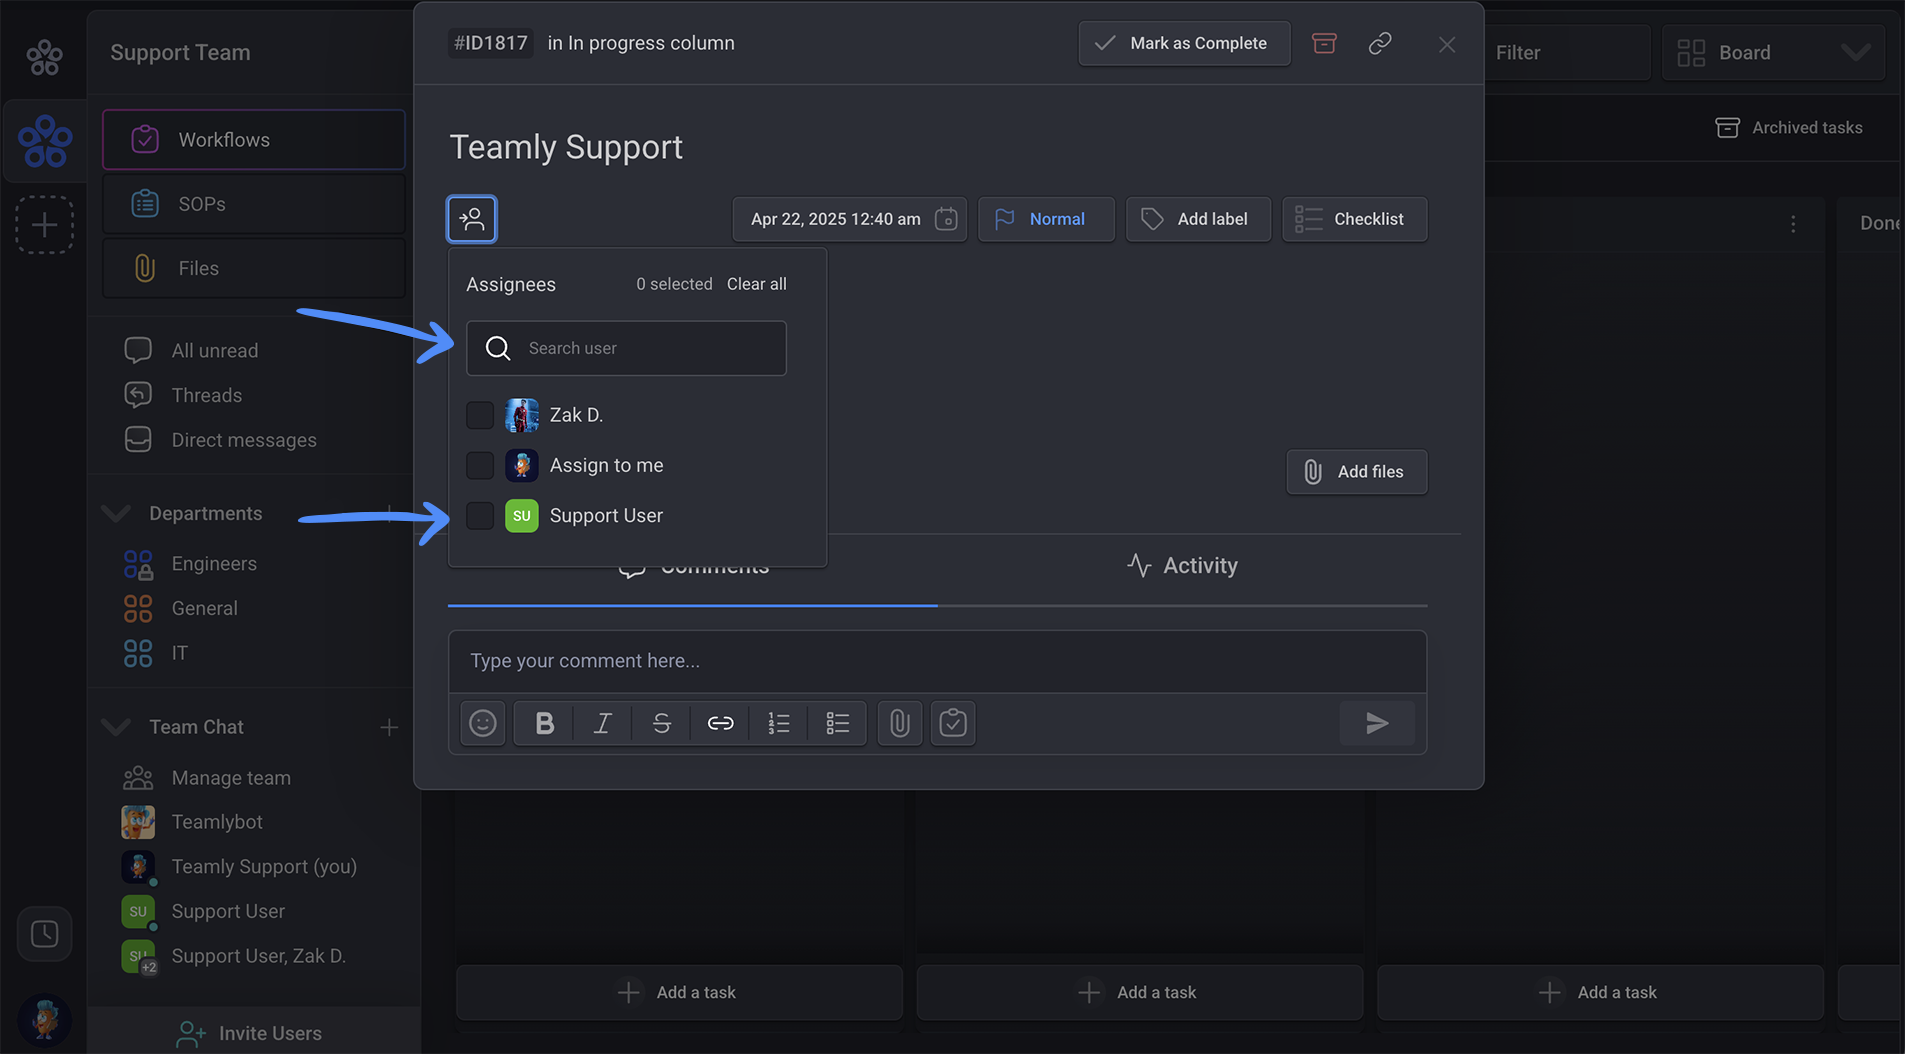Collapse the Team Chat section
The width and height of the screenshot is (1905, 1054).
click(x=116, y=727)
